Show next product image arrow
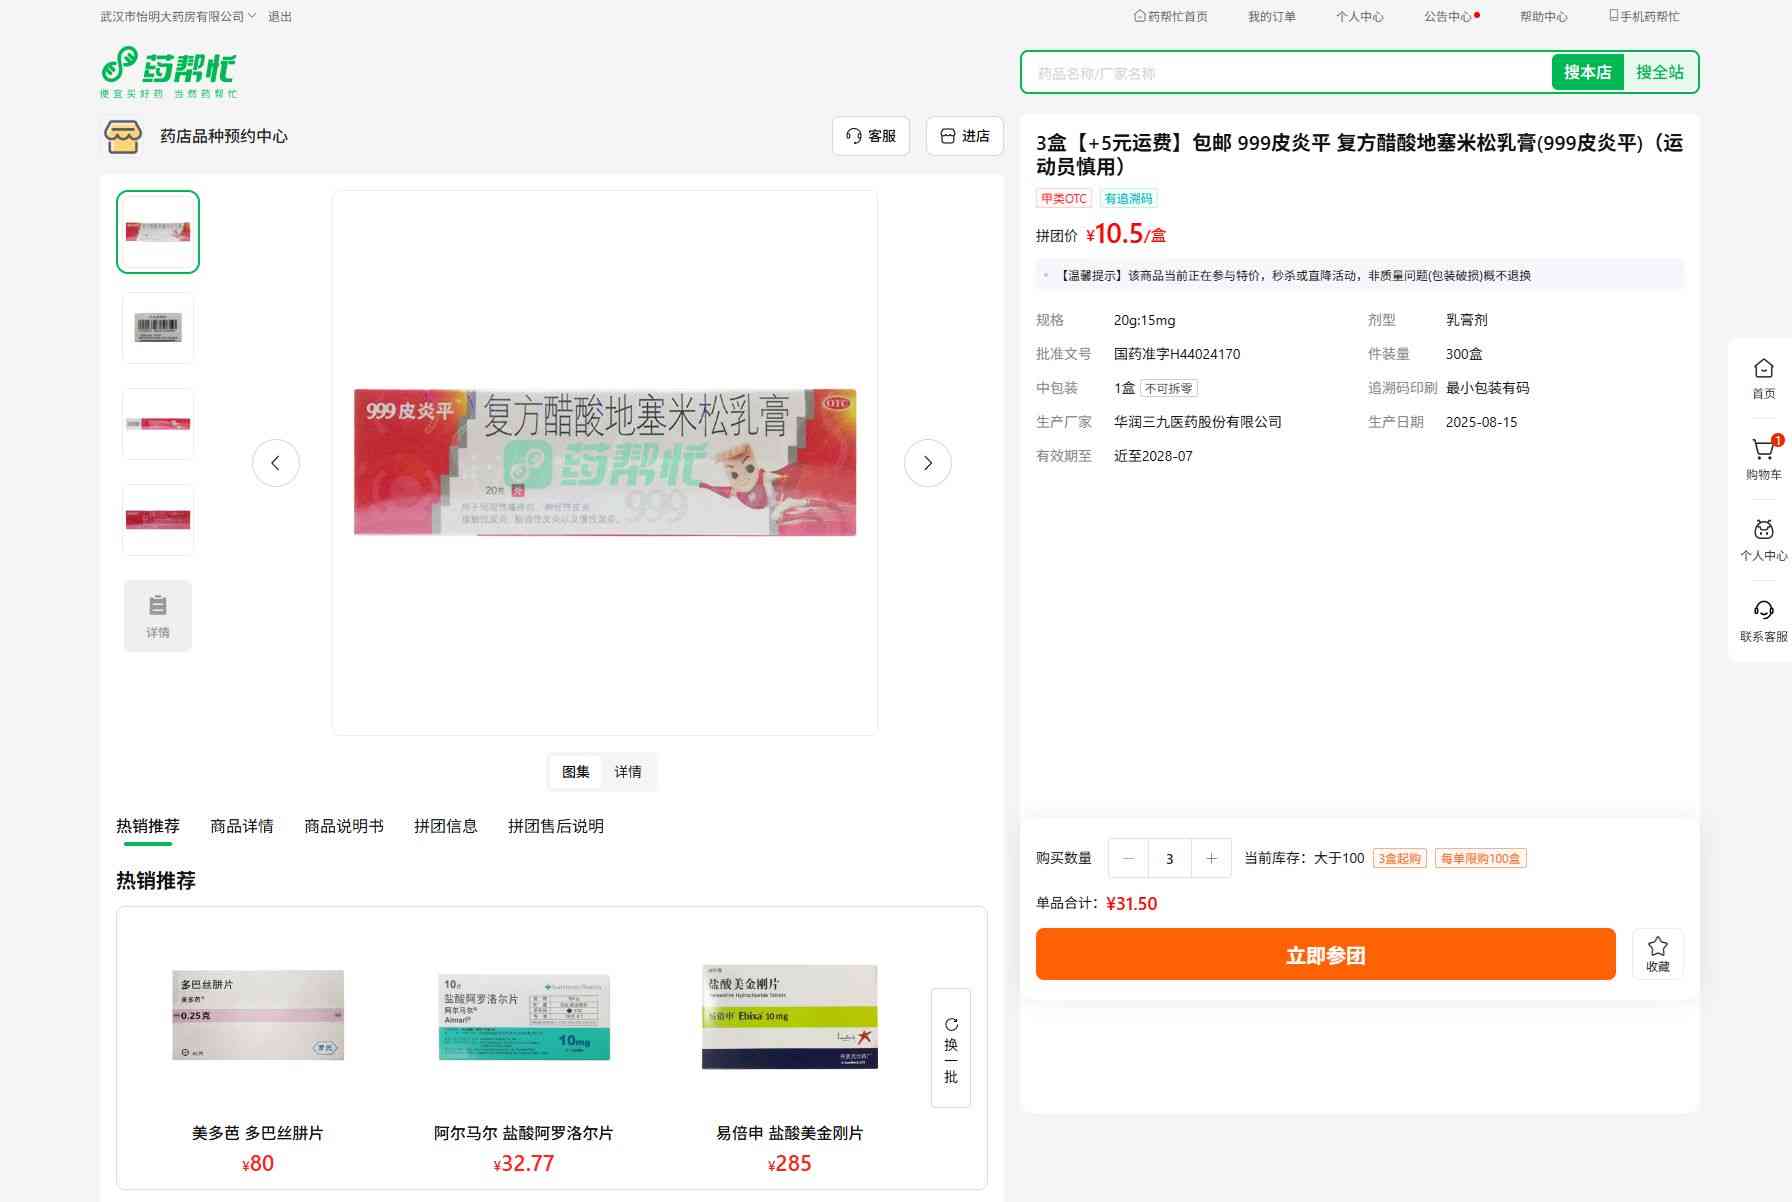The image size is (1792, 1202). 928,463
